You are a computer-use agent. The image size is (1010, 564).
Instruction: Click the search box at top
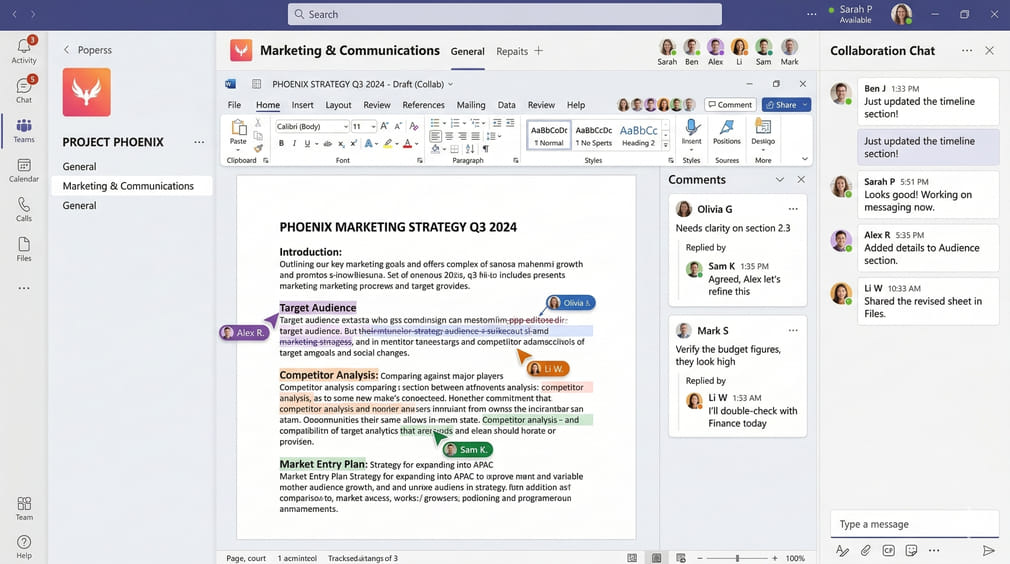click(504, 14)
